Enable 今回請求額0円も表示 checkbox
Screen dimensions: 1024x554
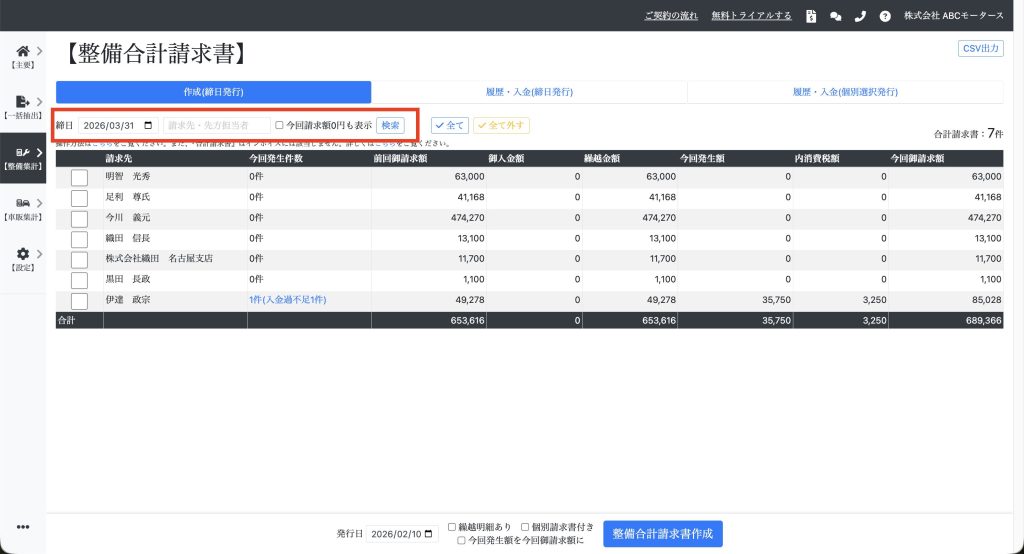point(280,126)
